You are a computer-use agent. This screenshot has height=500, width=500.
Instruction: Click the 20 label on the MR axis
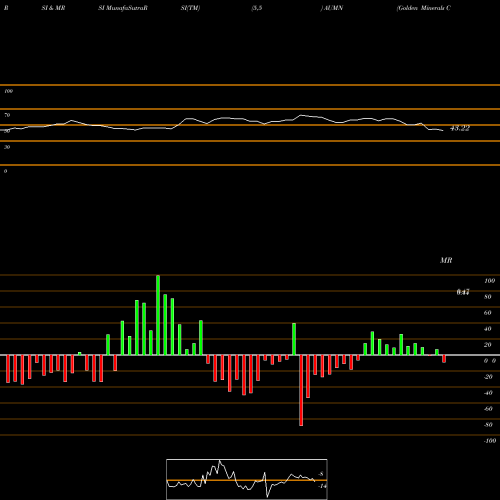488,345
